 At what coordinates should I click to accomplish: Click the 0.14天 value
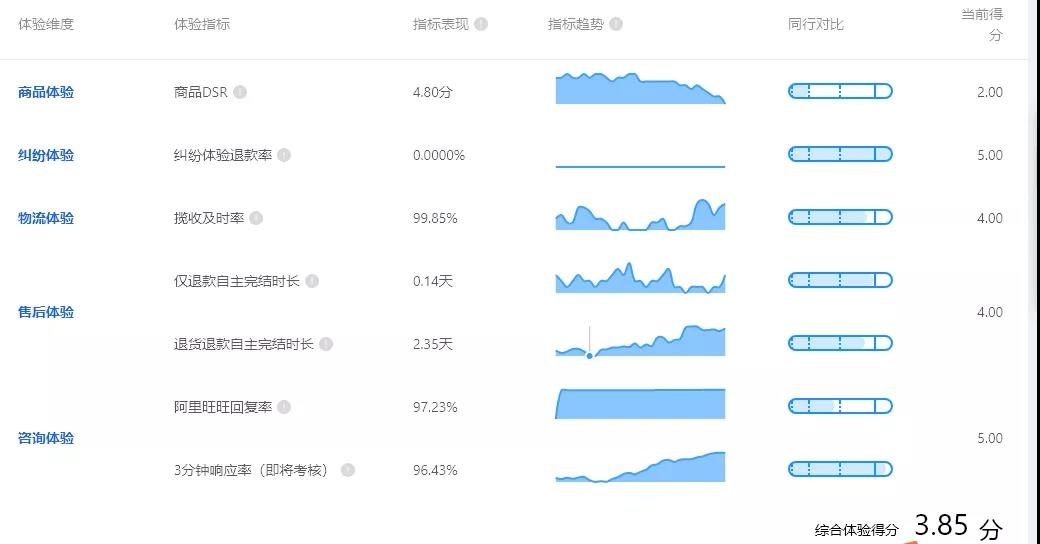(432, 281)
